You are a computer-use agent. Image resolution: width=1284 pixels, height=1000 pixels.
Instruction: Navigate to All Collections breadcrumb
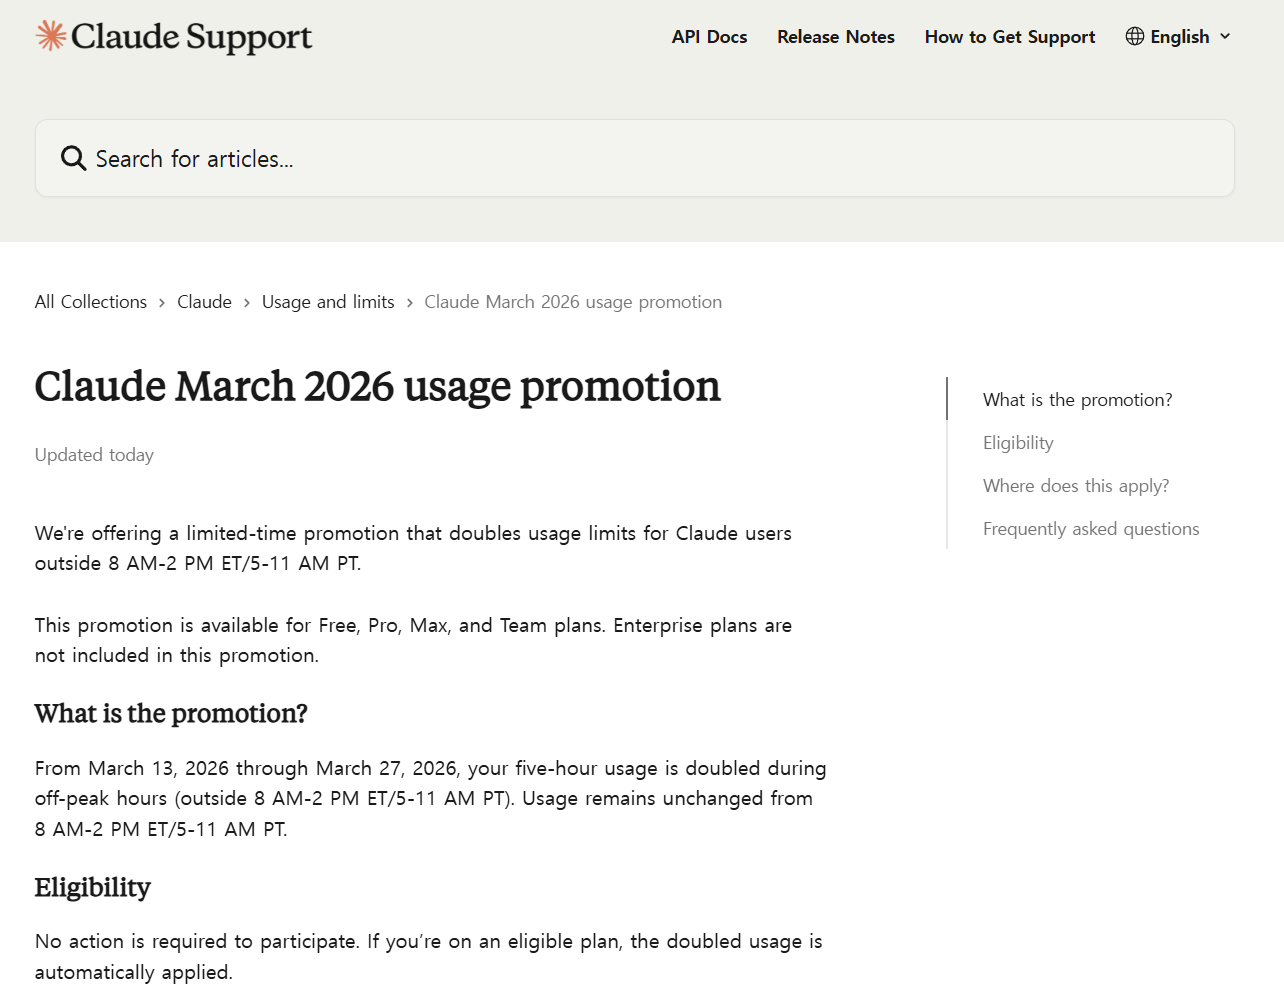(x=91, y=302)
